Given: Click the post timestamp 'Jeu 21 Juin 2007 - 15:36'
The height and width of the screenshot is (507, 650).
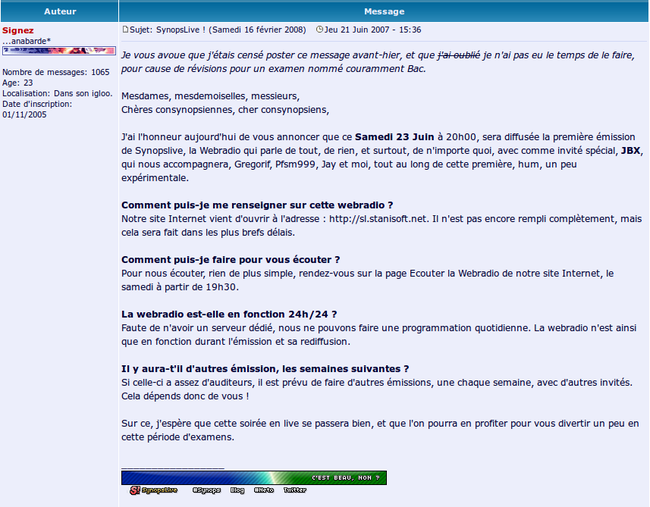Looking at the screenshot, I should pos(374,31).
